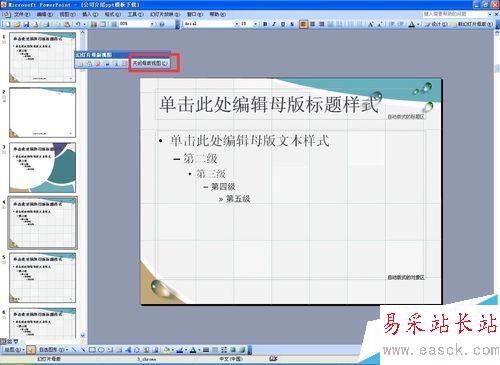
Task: Select Align Right paragraph button
Action: coord(322,24)
